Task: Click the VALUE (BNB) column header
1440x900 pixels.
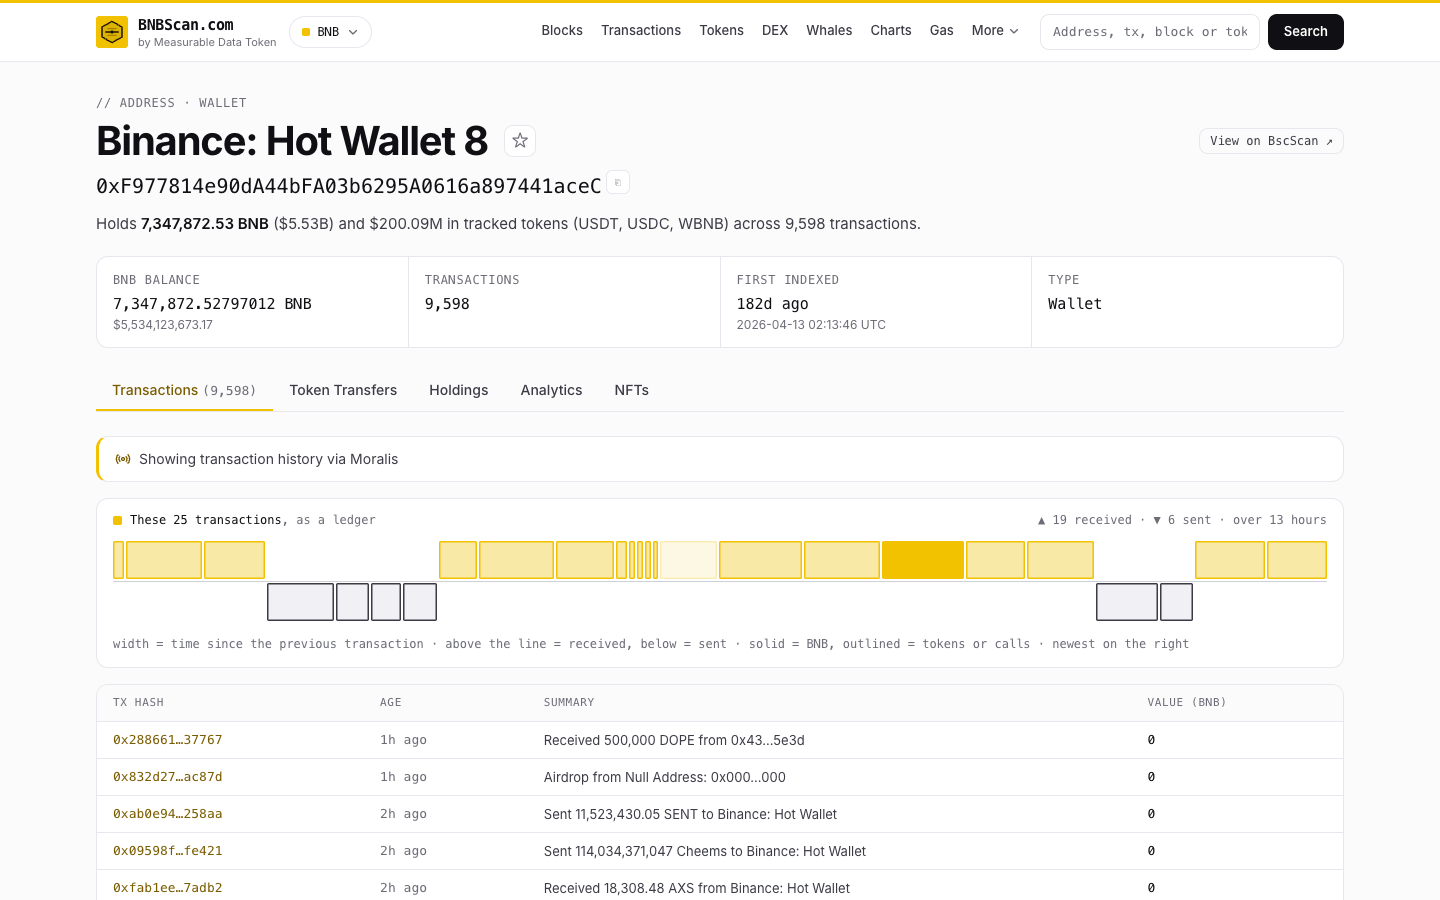Action: pos(1187,703)
